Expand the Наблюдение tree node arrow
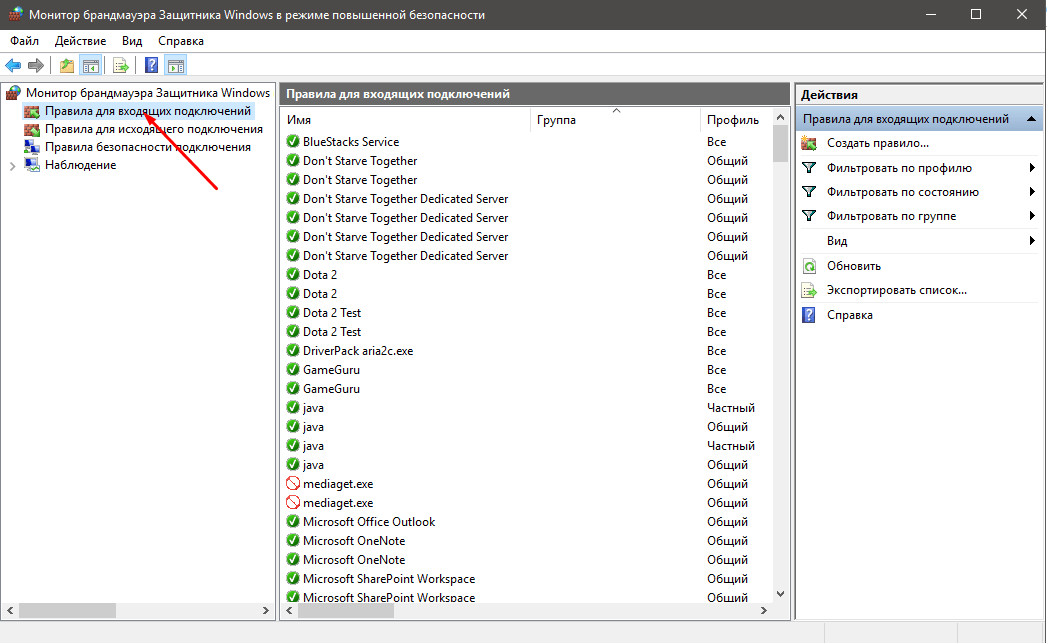 click(x=12, y=166)
